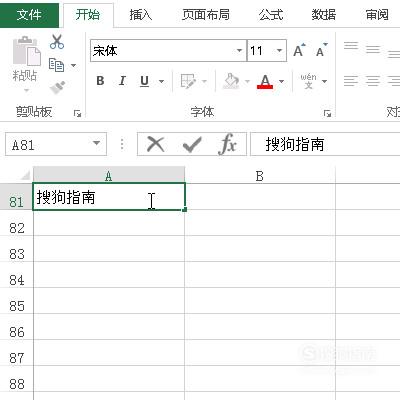Decrease font size with small A
This screenshot has width=400, height=400.
pos(322,50)
